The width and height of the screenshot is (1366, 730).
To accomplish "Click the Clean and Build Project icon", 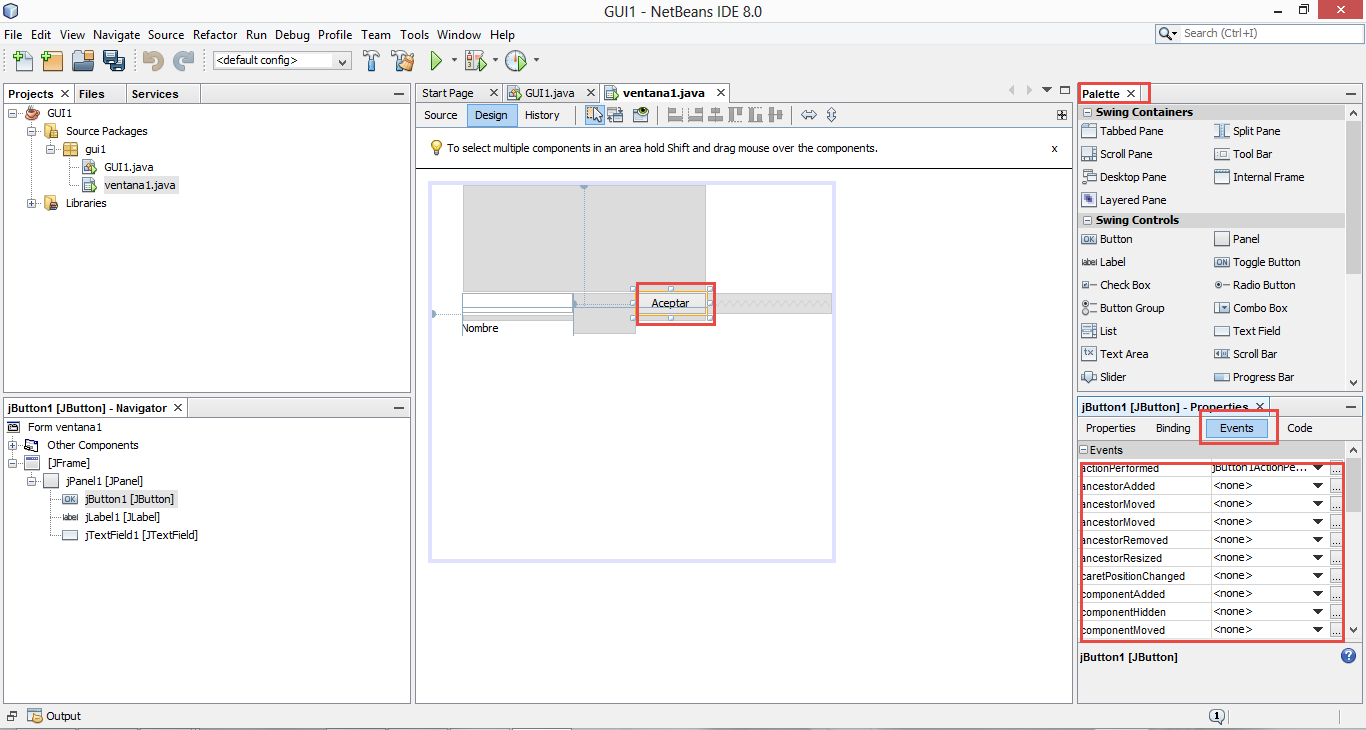I will [402, 61].
